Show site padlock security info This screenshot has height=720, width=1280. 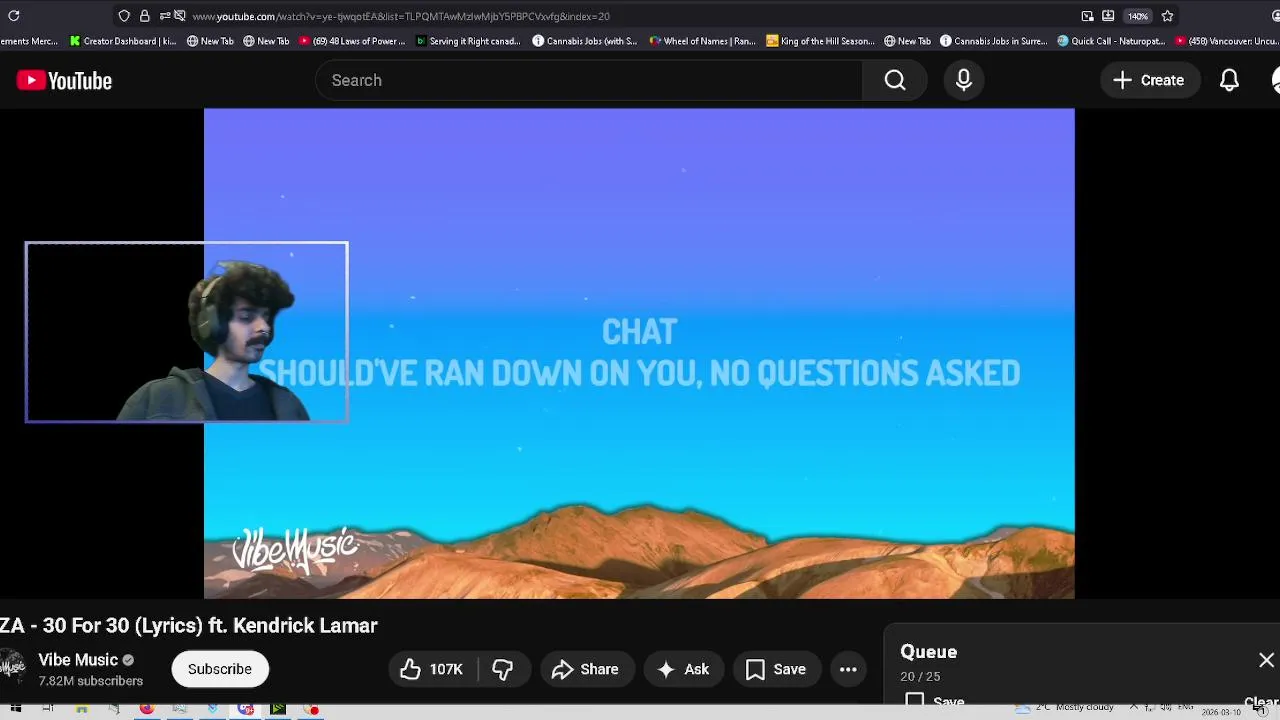[x=145, y=16]
